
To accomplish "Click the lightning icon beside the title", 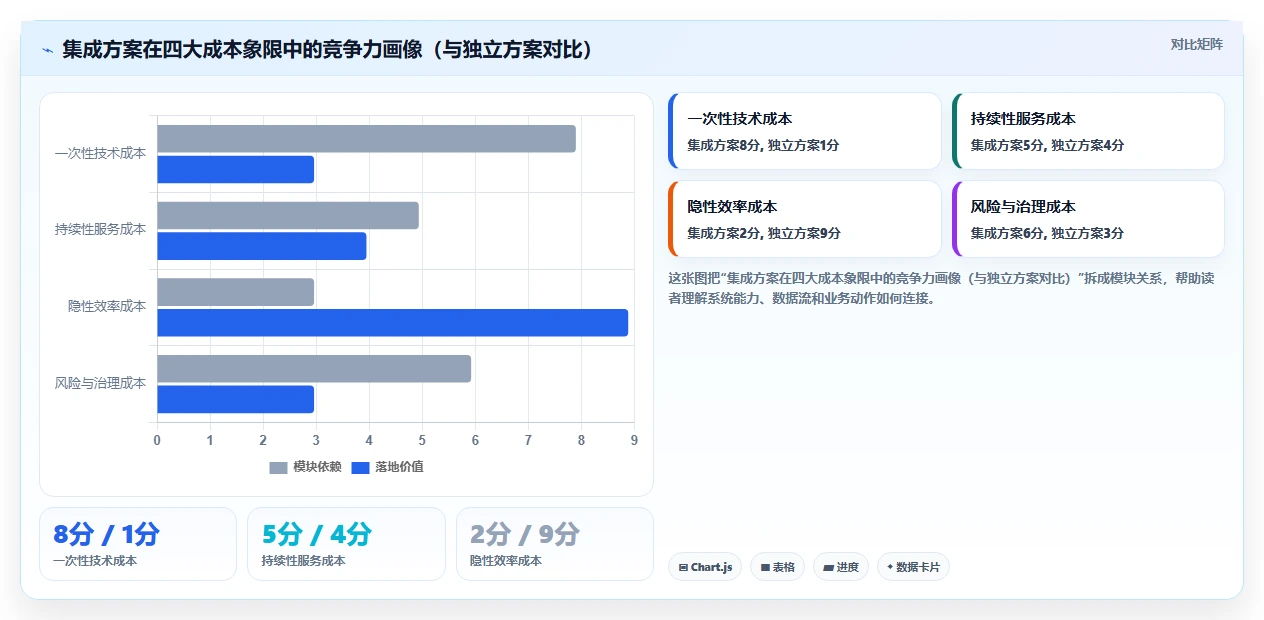I will click(48, 50).
